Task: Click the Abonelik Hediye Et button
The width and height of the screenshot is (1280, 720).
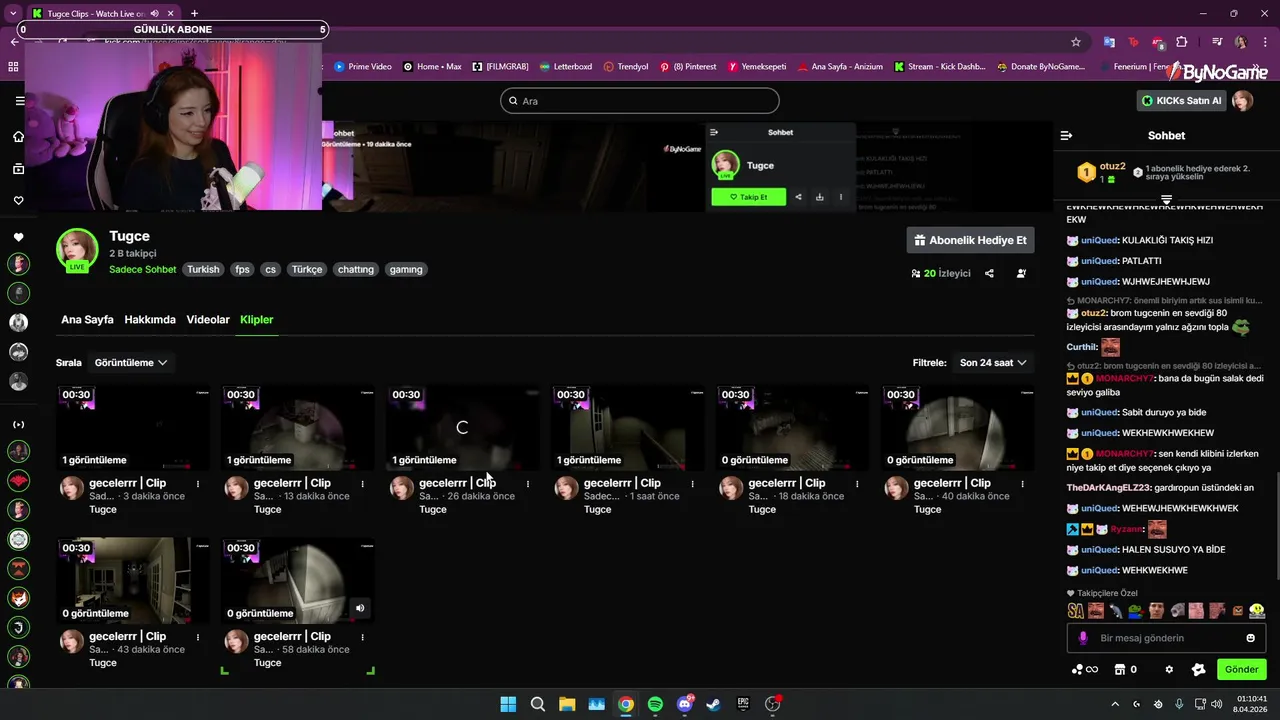Action: pyautogui.click(x=970, y=240)
